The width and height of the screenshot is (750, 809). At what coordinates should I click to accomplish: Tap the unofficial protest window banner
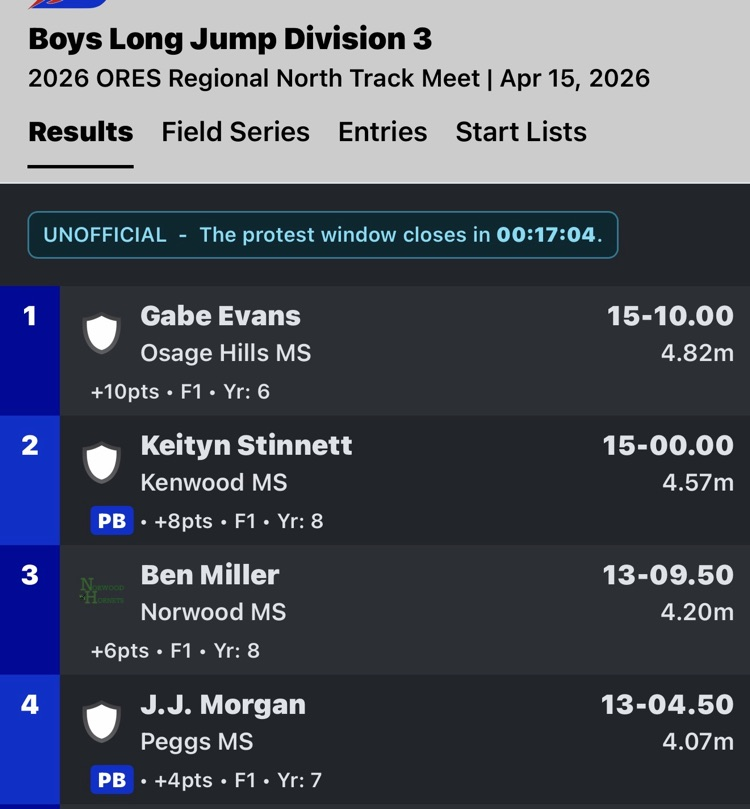pyautogui.click(x=322, y=235)
